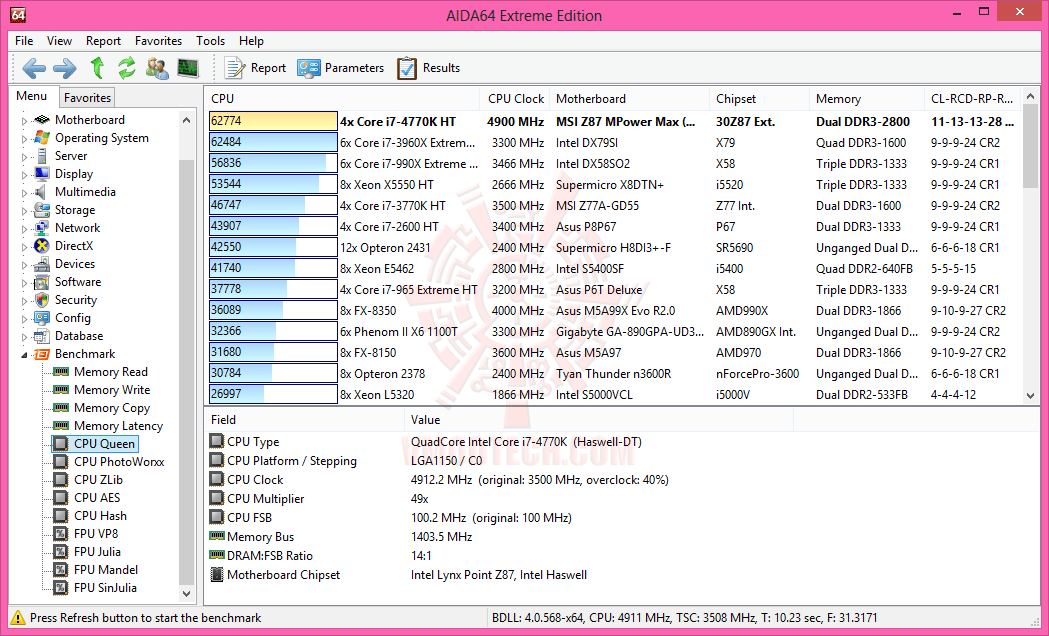
Task: Switch to the Favorites tab
Action: tap(87, 98)
